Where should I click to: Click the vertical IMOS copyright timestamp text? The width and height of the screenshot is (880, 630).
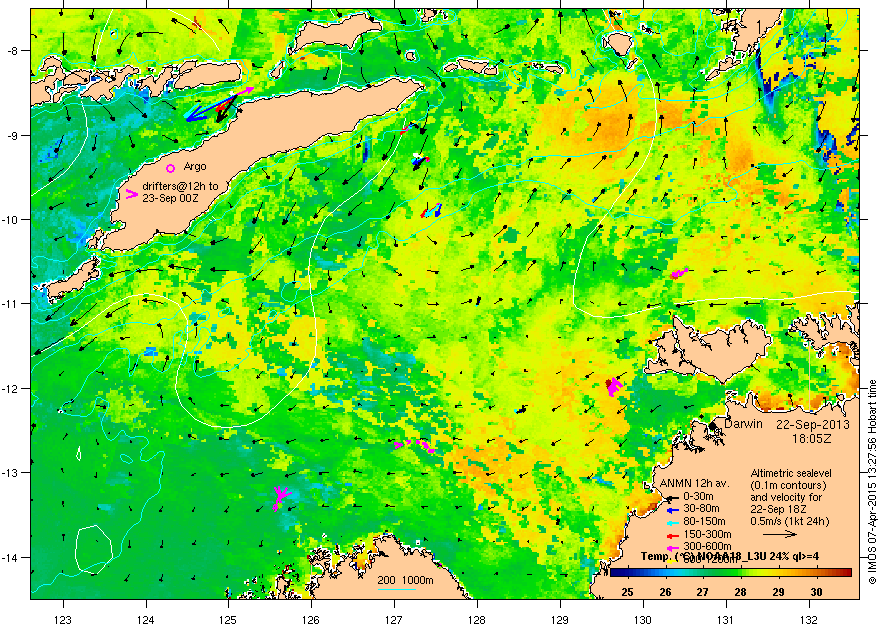(872, 482)
